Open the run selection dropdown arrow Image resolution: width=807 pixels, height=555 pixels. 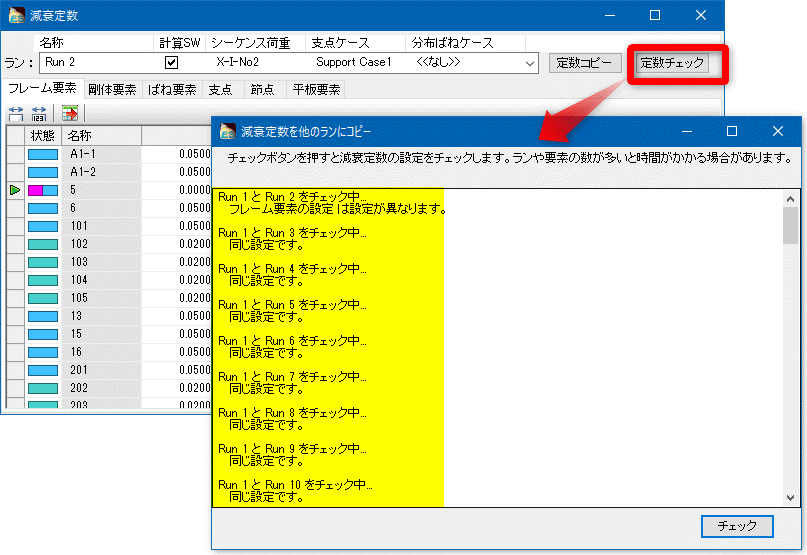530,63
